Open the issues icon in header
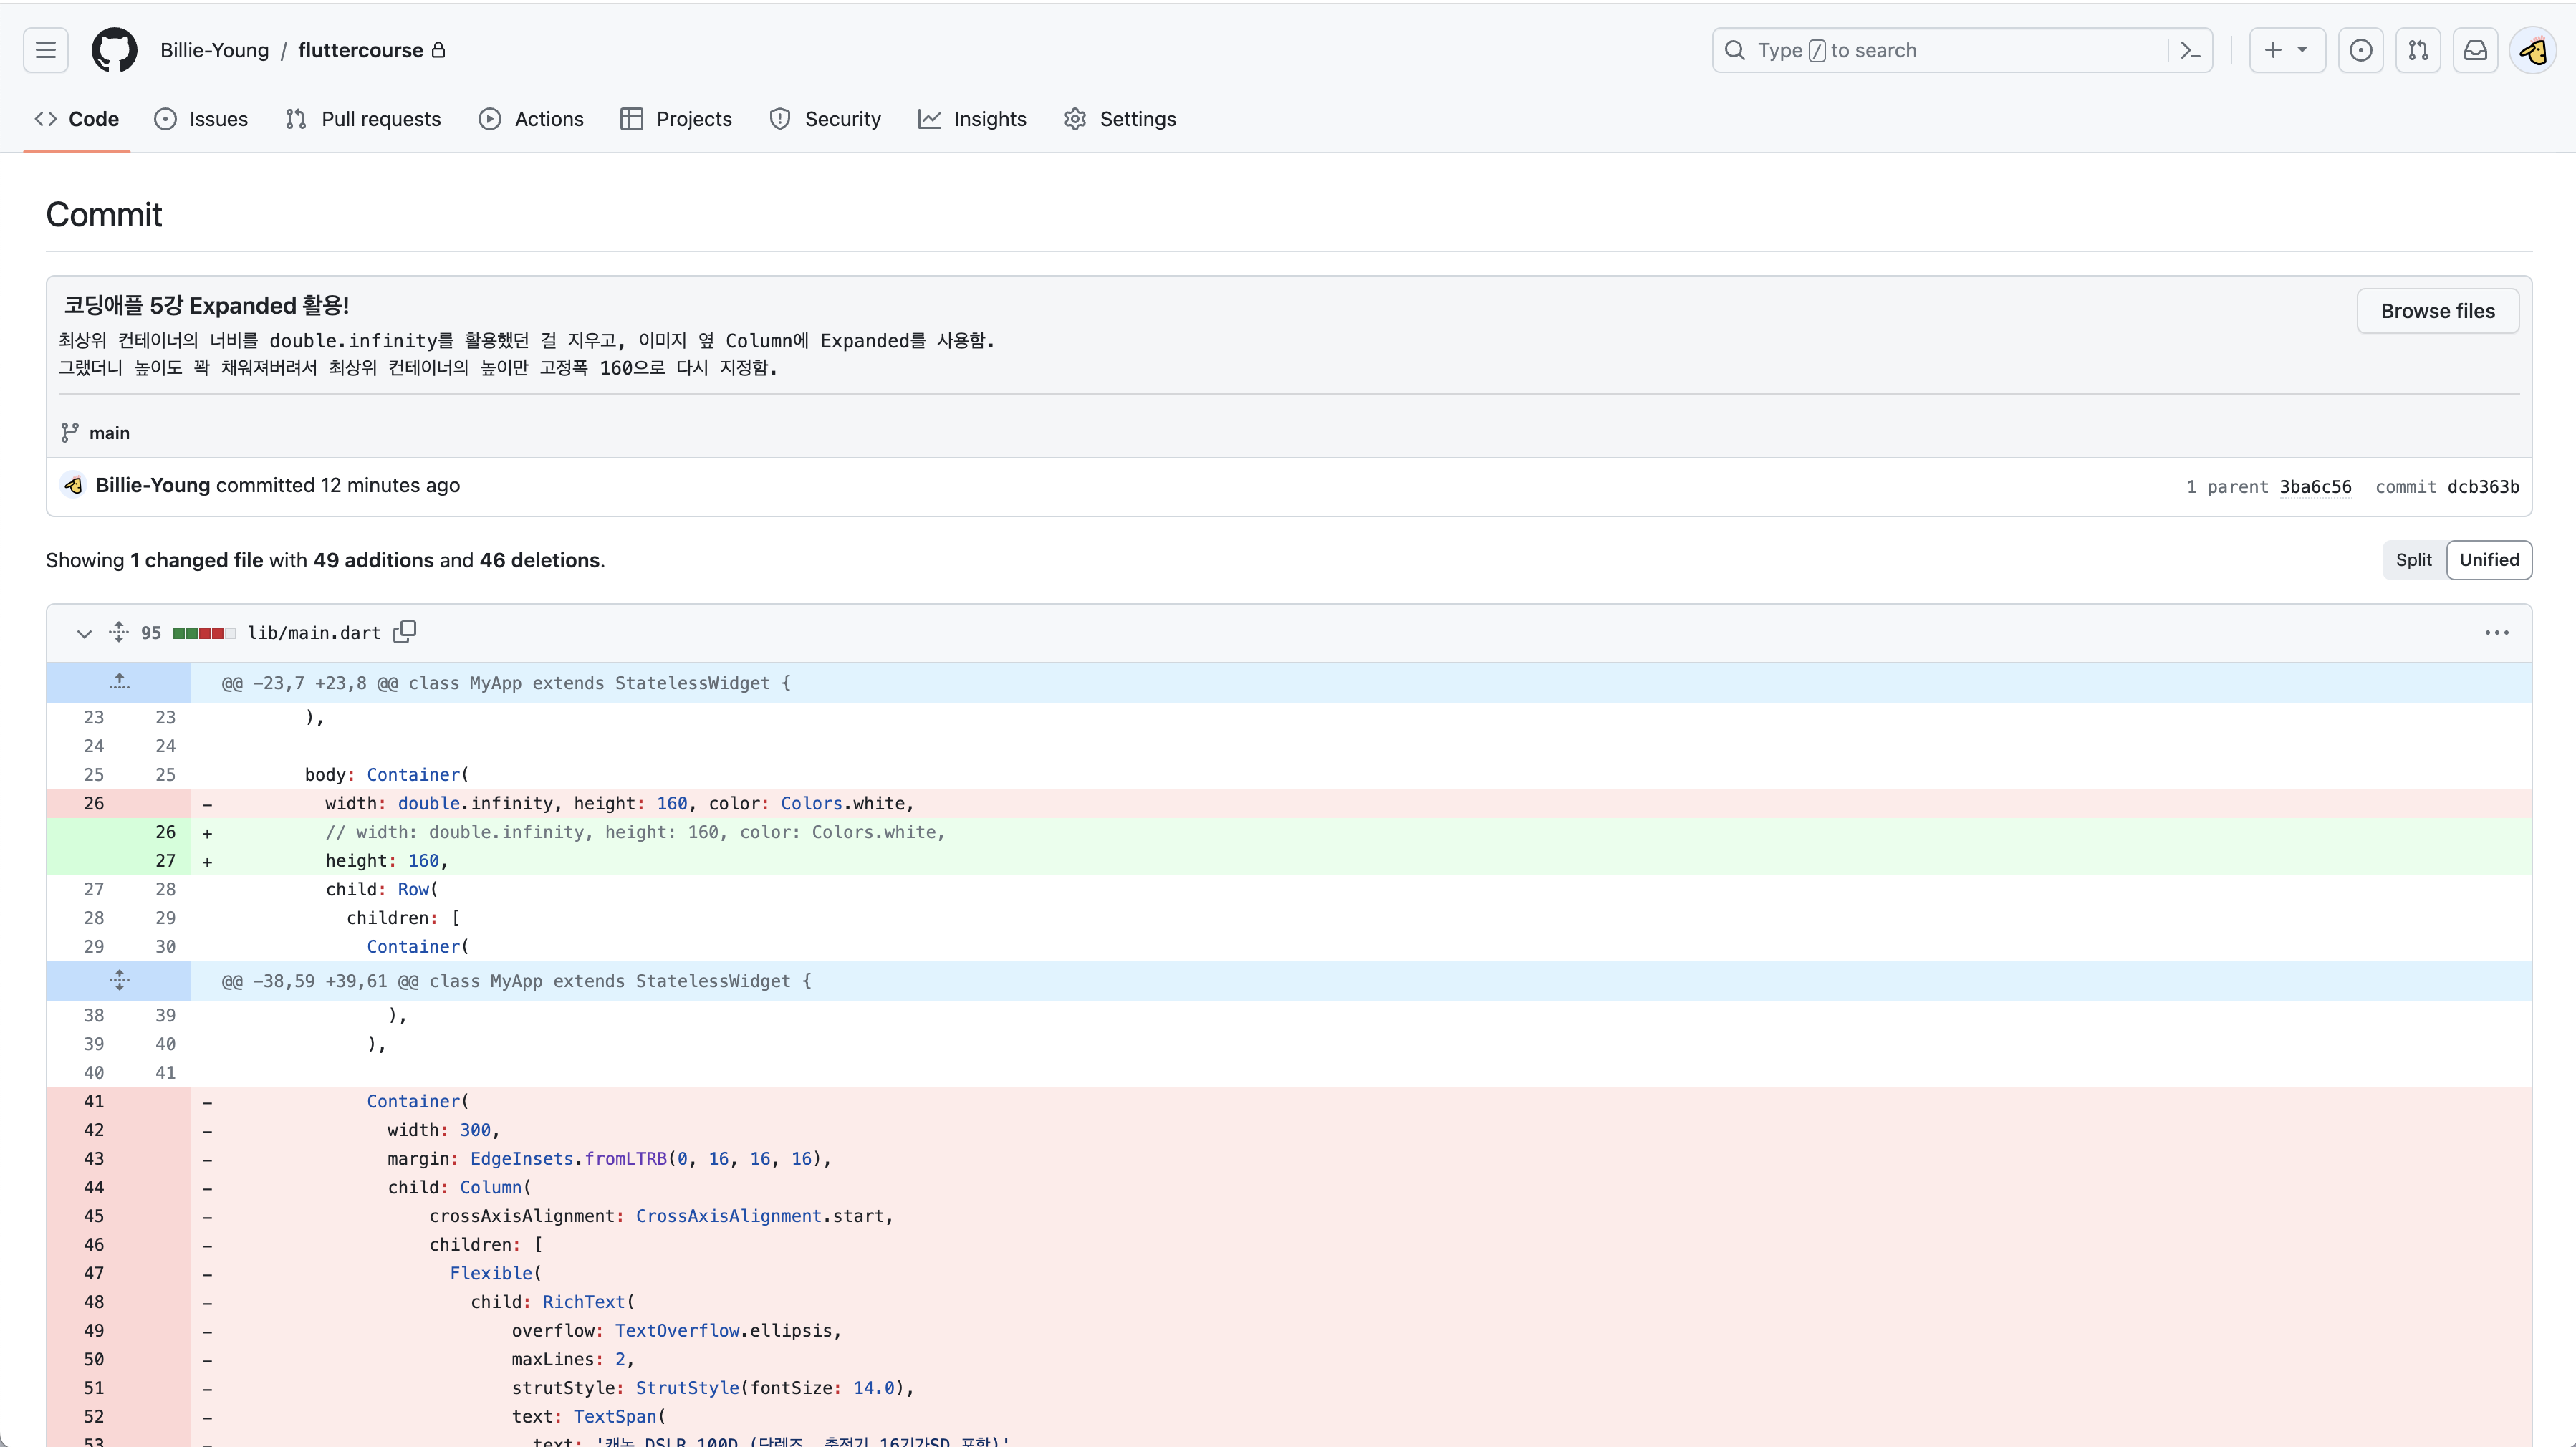 (2360, 50)
